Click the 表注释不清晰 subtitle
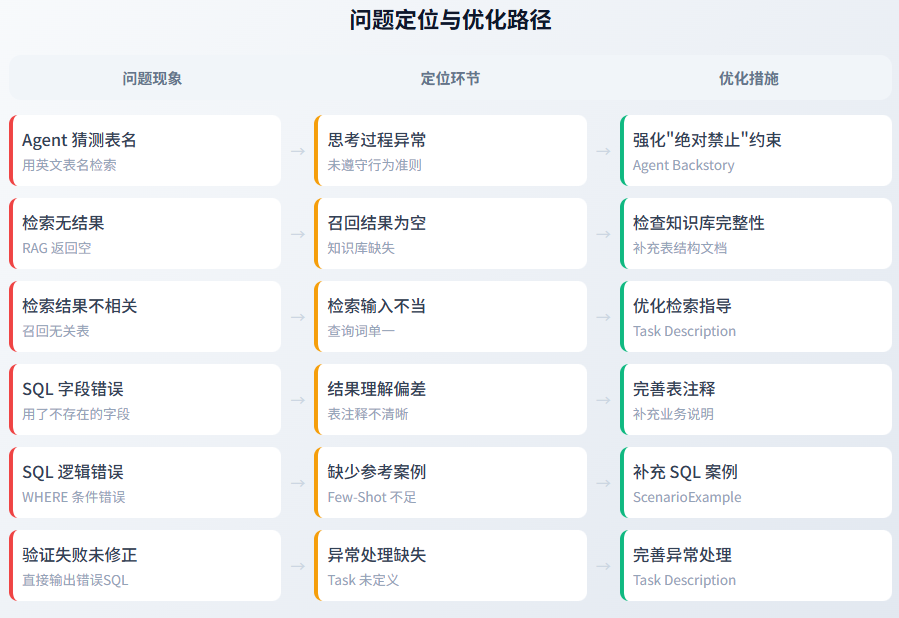The width and height of the screenshot is (899, 618). click(x=368, y=414)
